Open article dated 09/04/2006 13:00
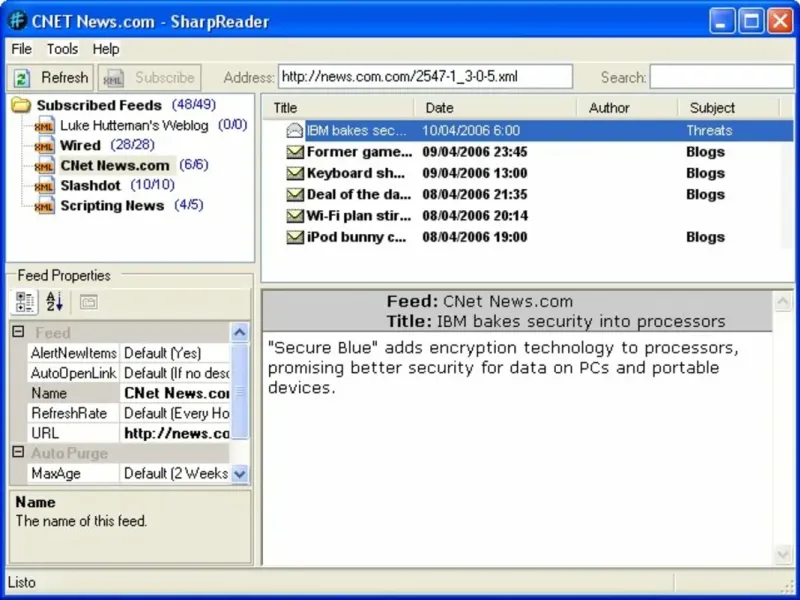The image size is (800, 600). [474, 173]
